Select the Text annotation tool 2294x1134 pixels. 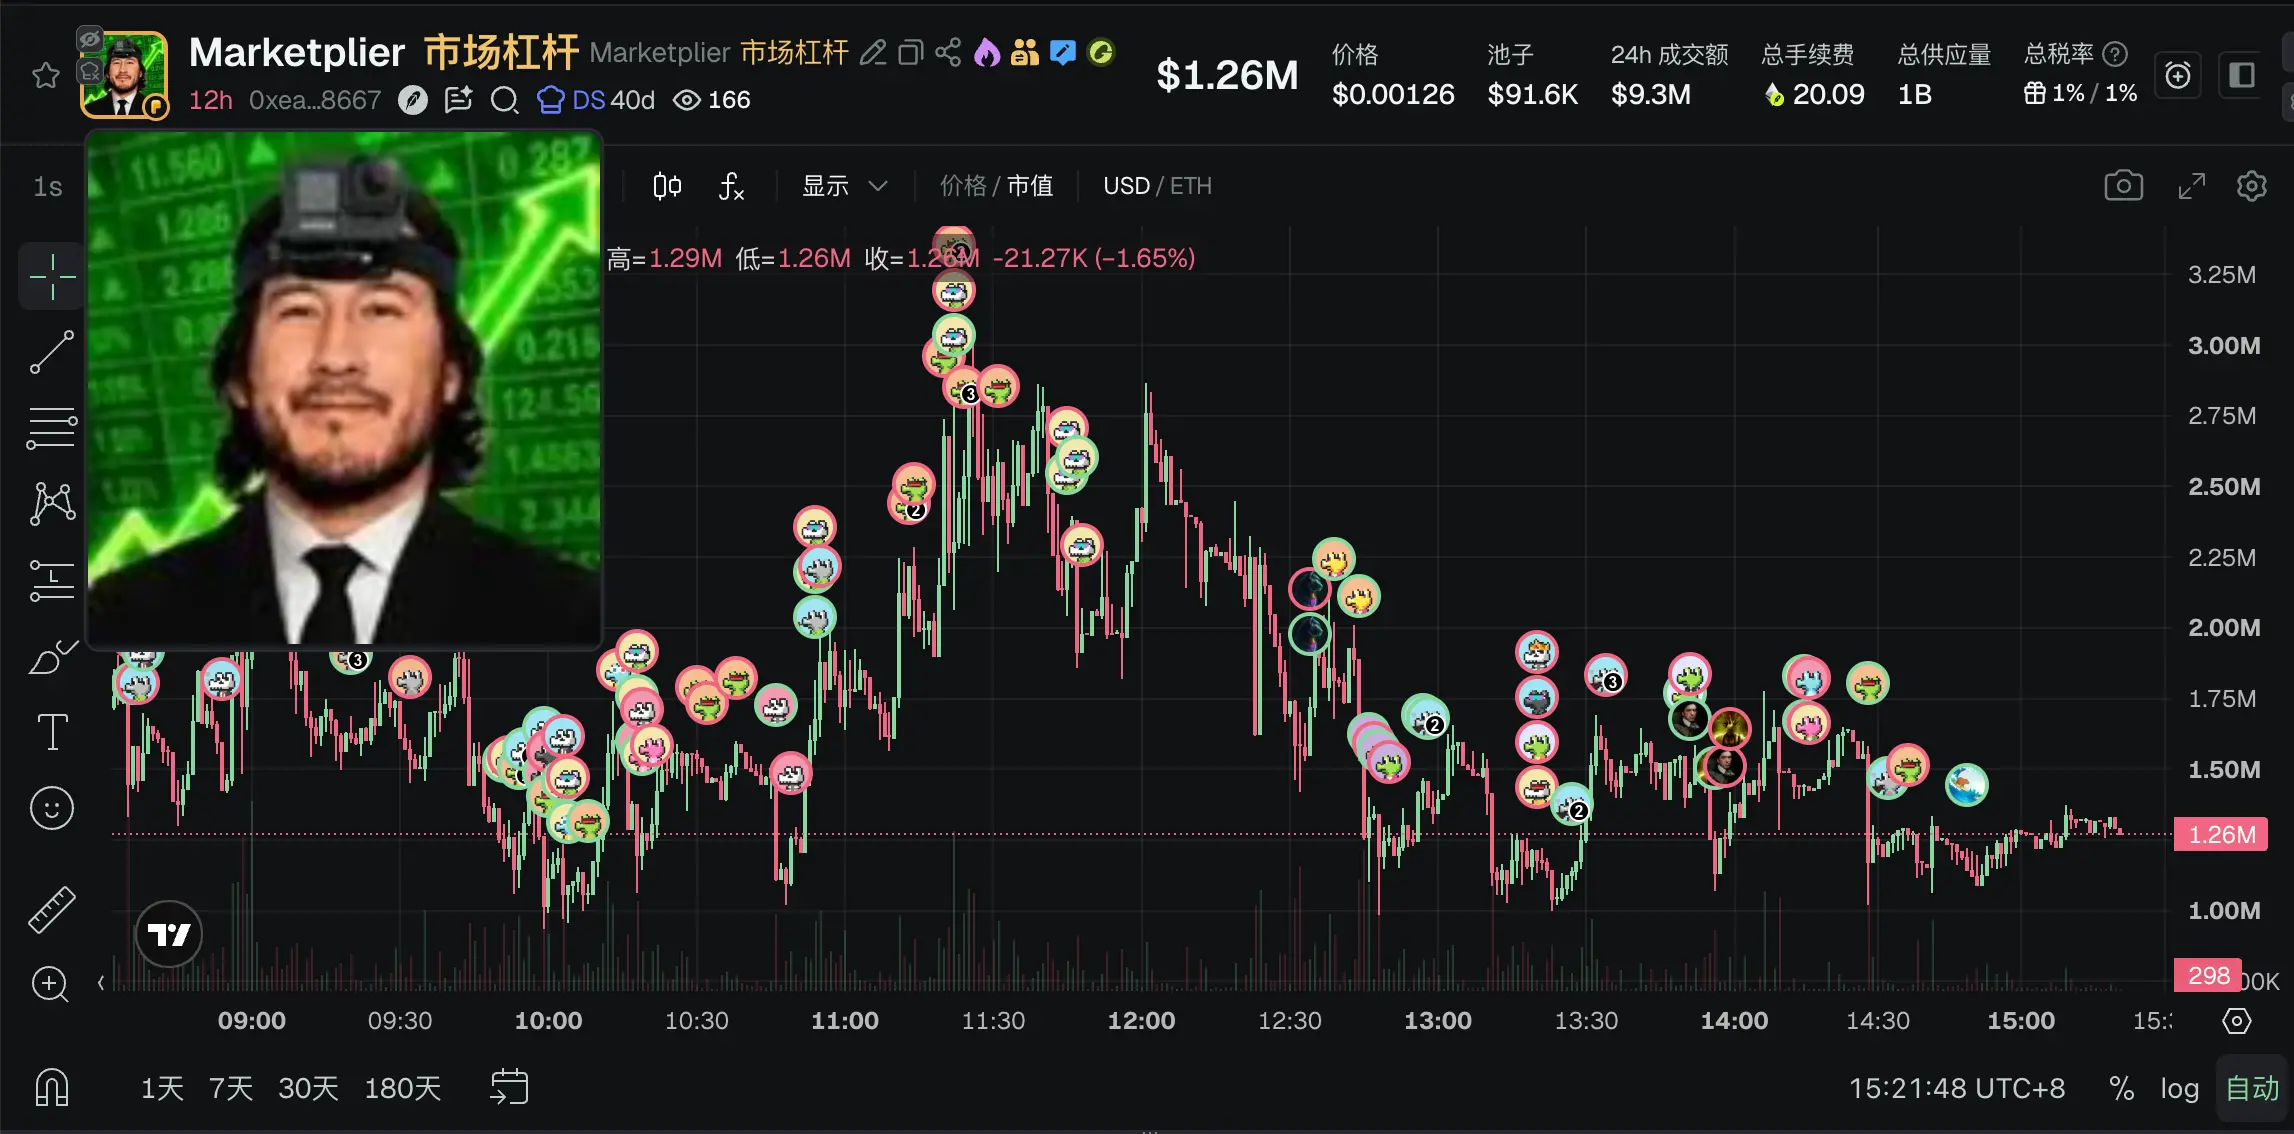point(52,732)
